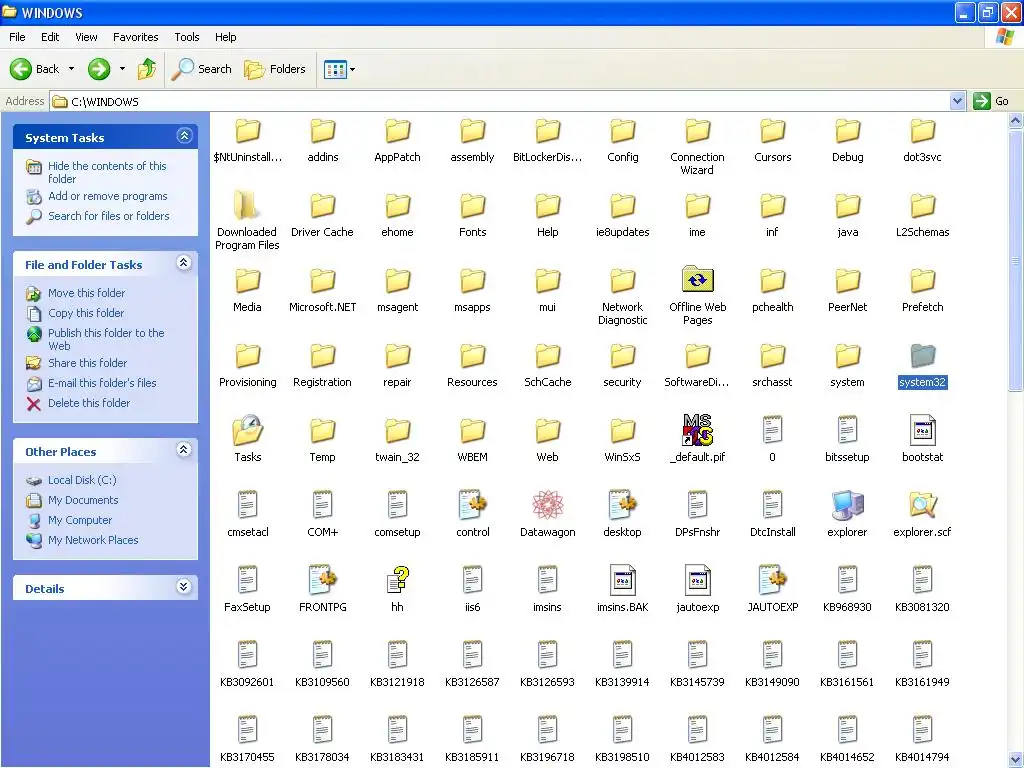Click the vertical scrollbar down arrow

click(1016, 760)
